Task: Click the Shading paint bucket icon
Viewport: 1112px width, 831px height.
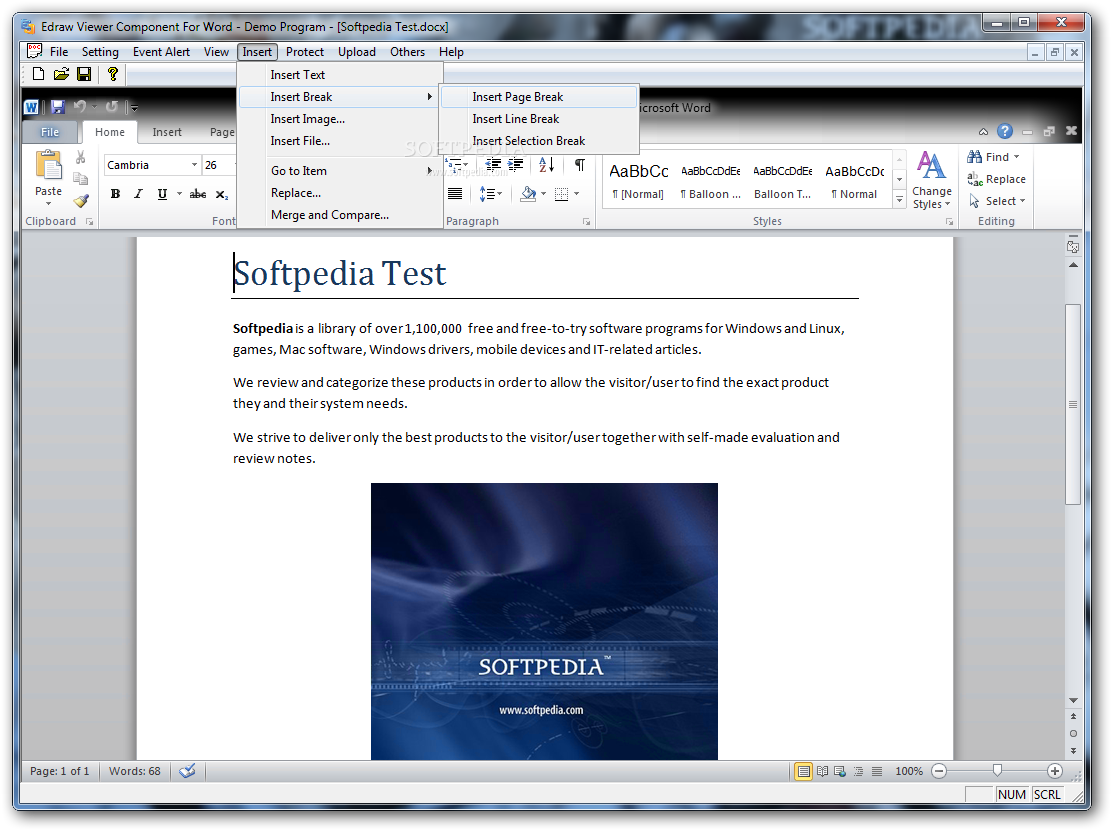Action: [x=528, y=194]
